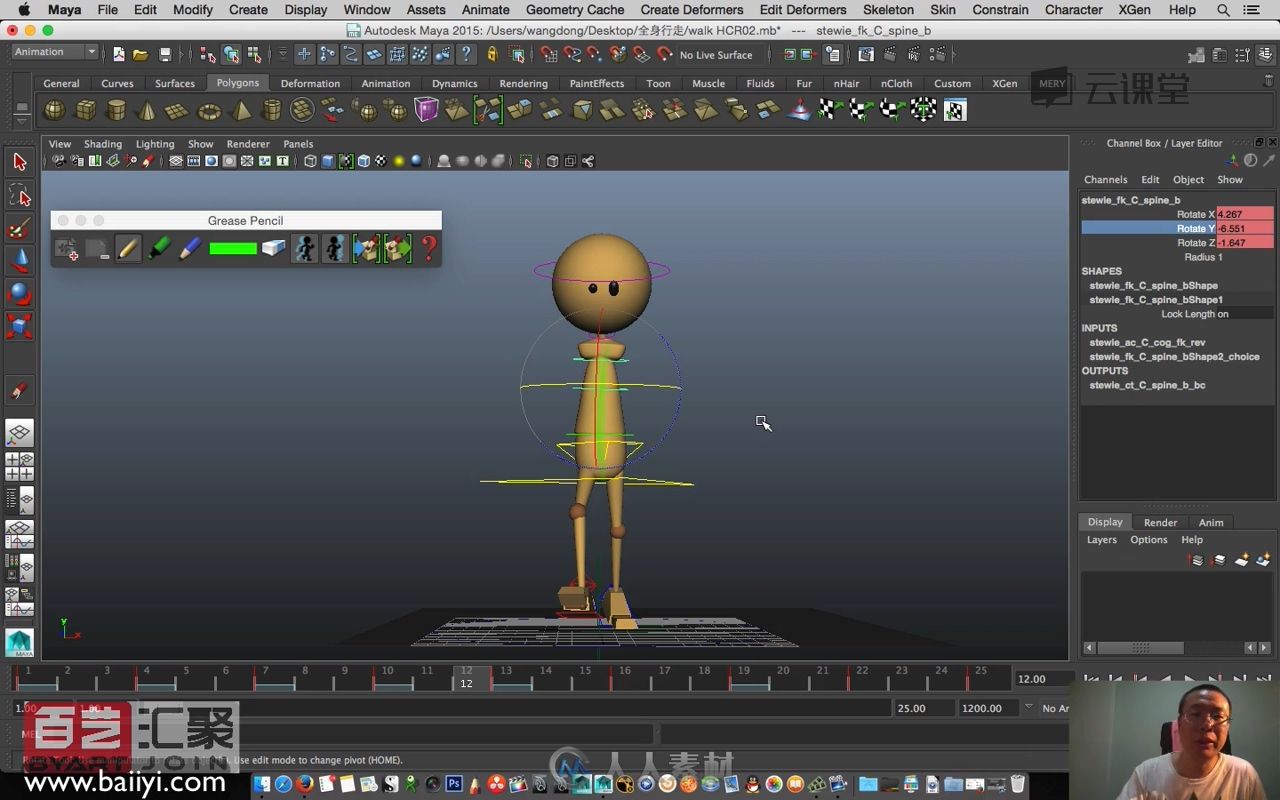Viewport: 1280px width, 800px height.
Task: Click the Rotate Y channel label
Action: tap(1196, 229)
